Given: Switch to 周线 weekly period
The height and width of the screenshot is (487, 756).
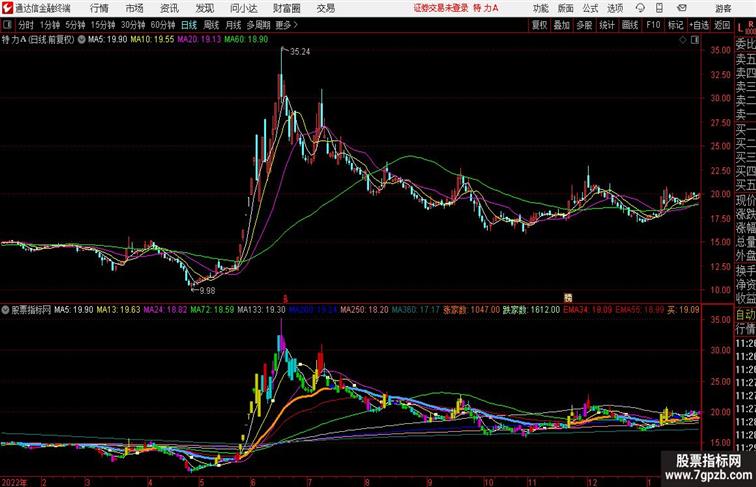Looking at the screenshot, I should 211,25.
